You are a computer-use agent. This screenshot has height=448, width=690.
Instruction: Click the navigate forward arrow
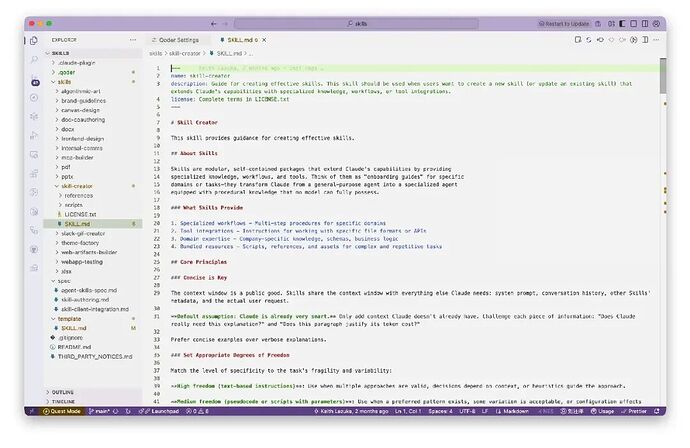click(225, 23)
